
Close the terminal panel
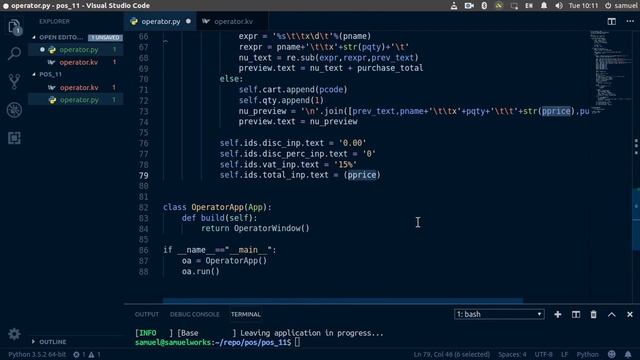click(630, 314)
